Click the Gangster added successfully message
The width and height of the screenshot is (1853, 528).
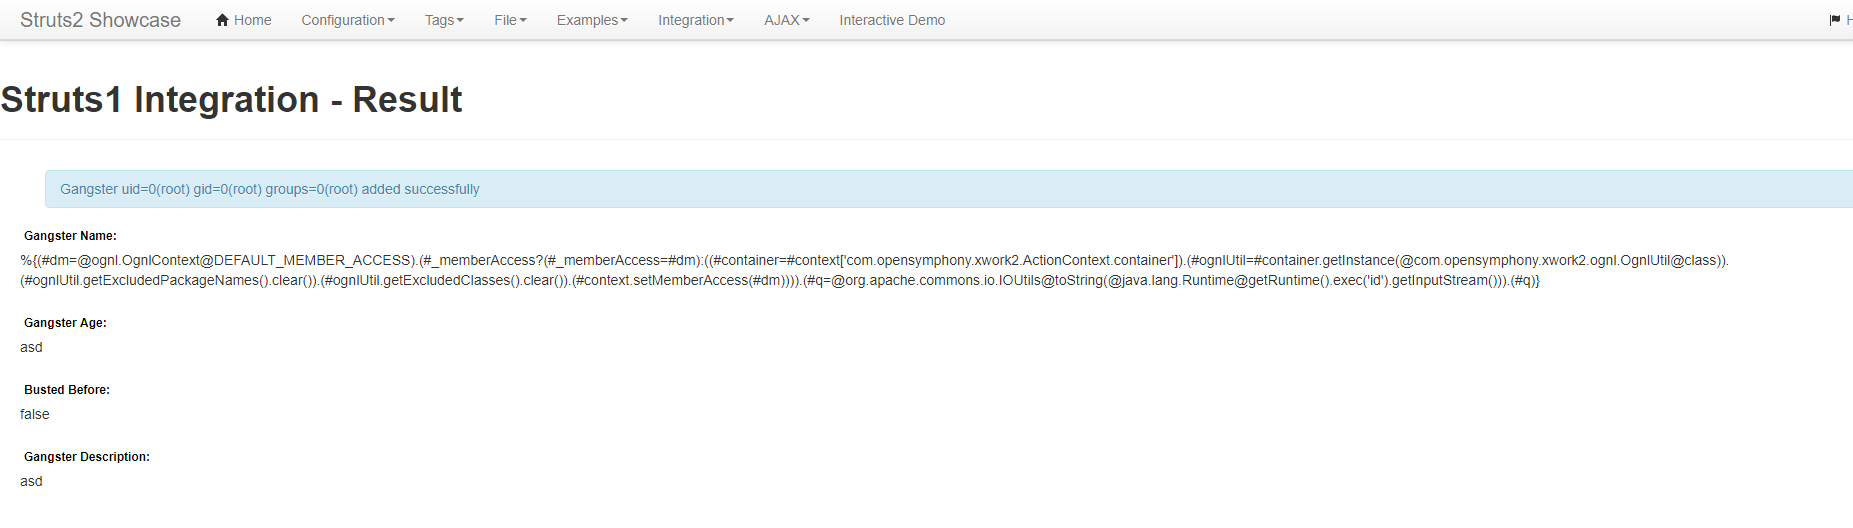point(270,189)
